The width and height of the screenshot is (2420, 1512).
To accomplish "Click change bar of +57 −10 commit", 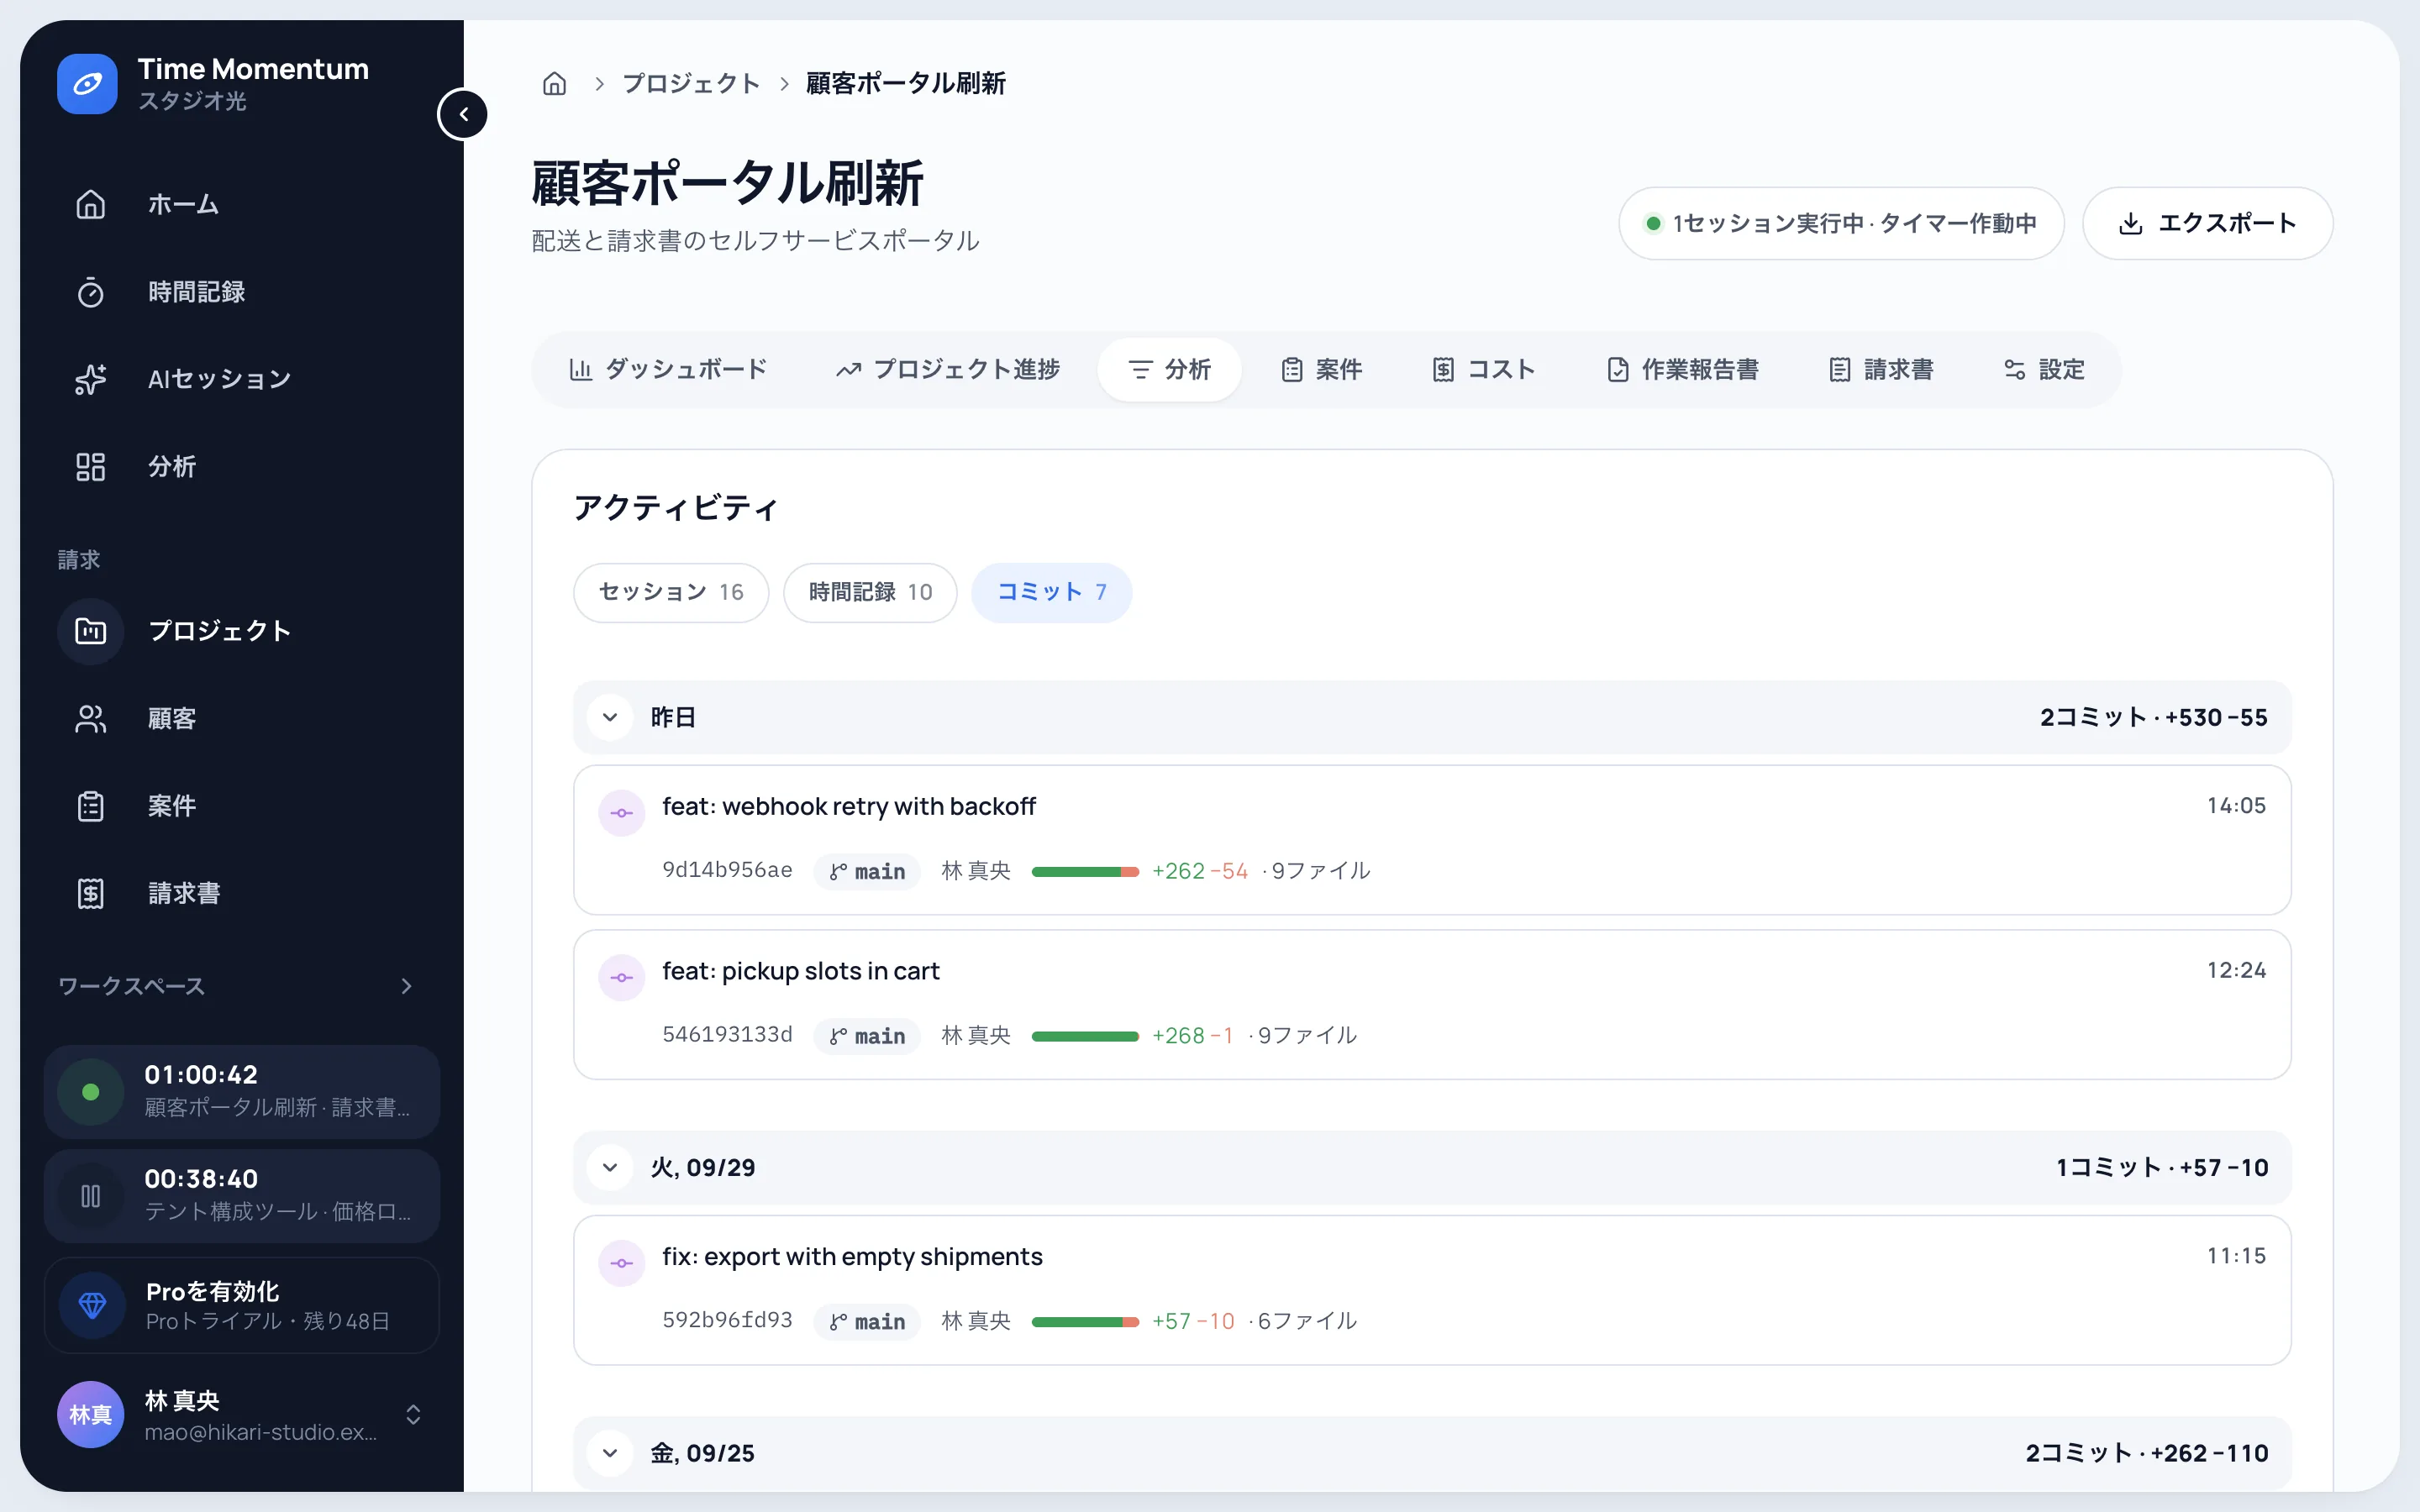I will [1085, 1321].
